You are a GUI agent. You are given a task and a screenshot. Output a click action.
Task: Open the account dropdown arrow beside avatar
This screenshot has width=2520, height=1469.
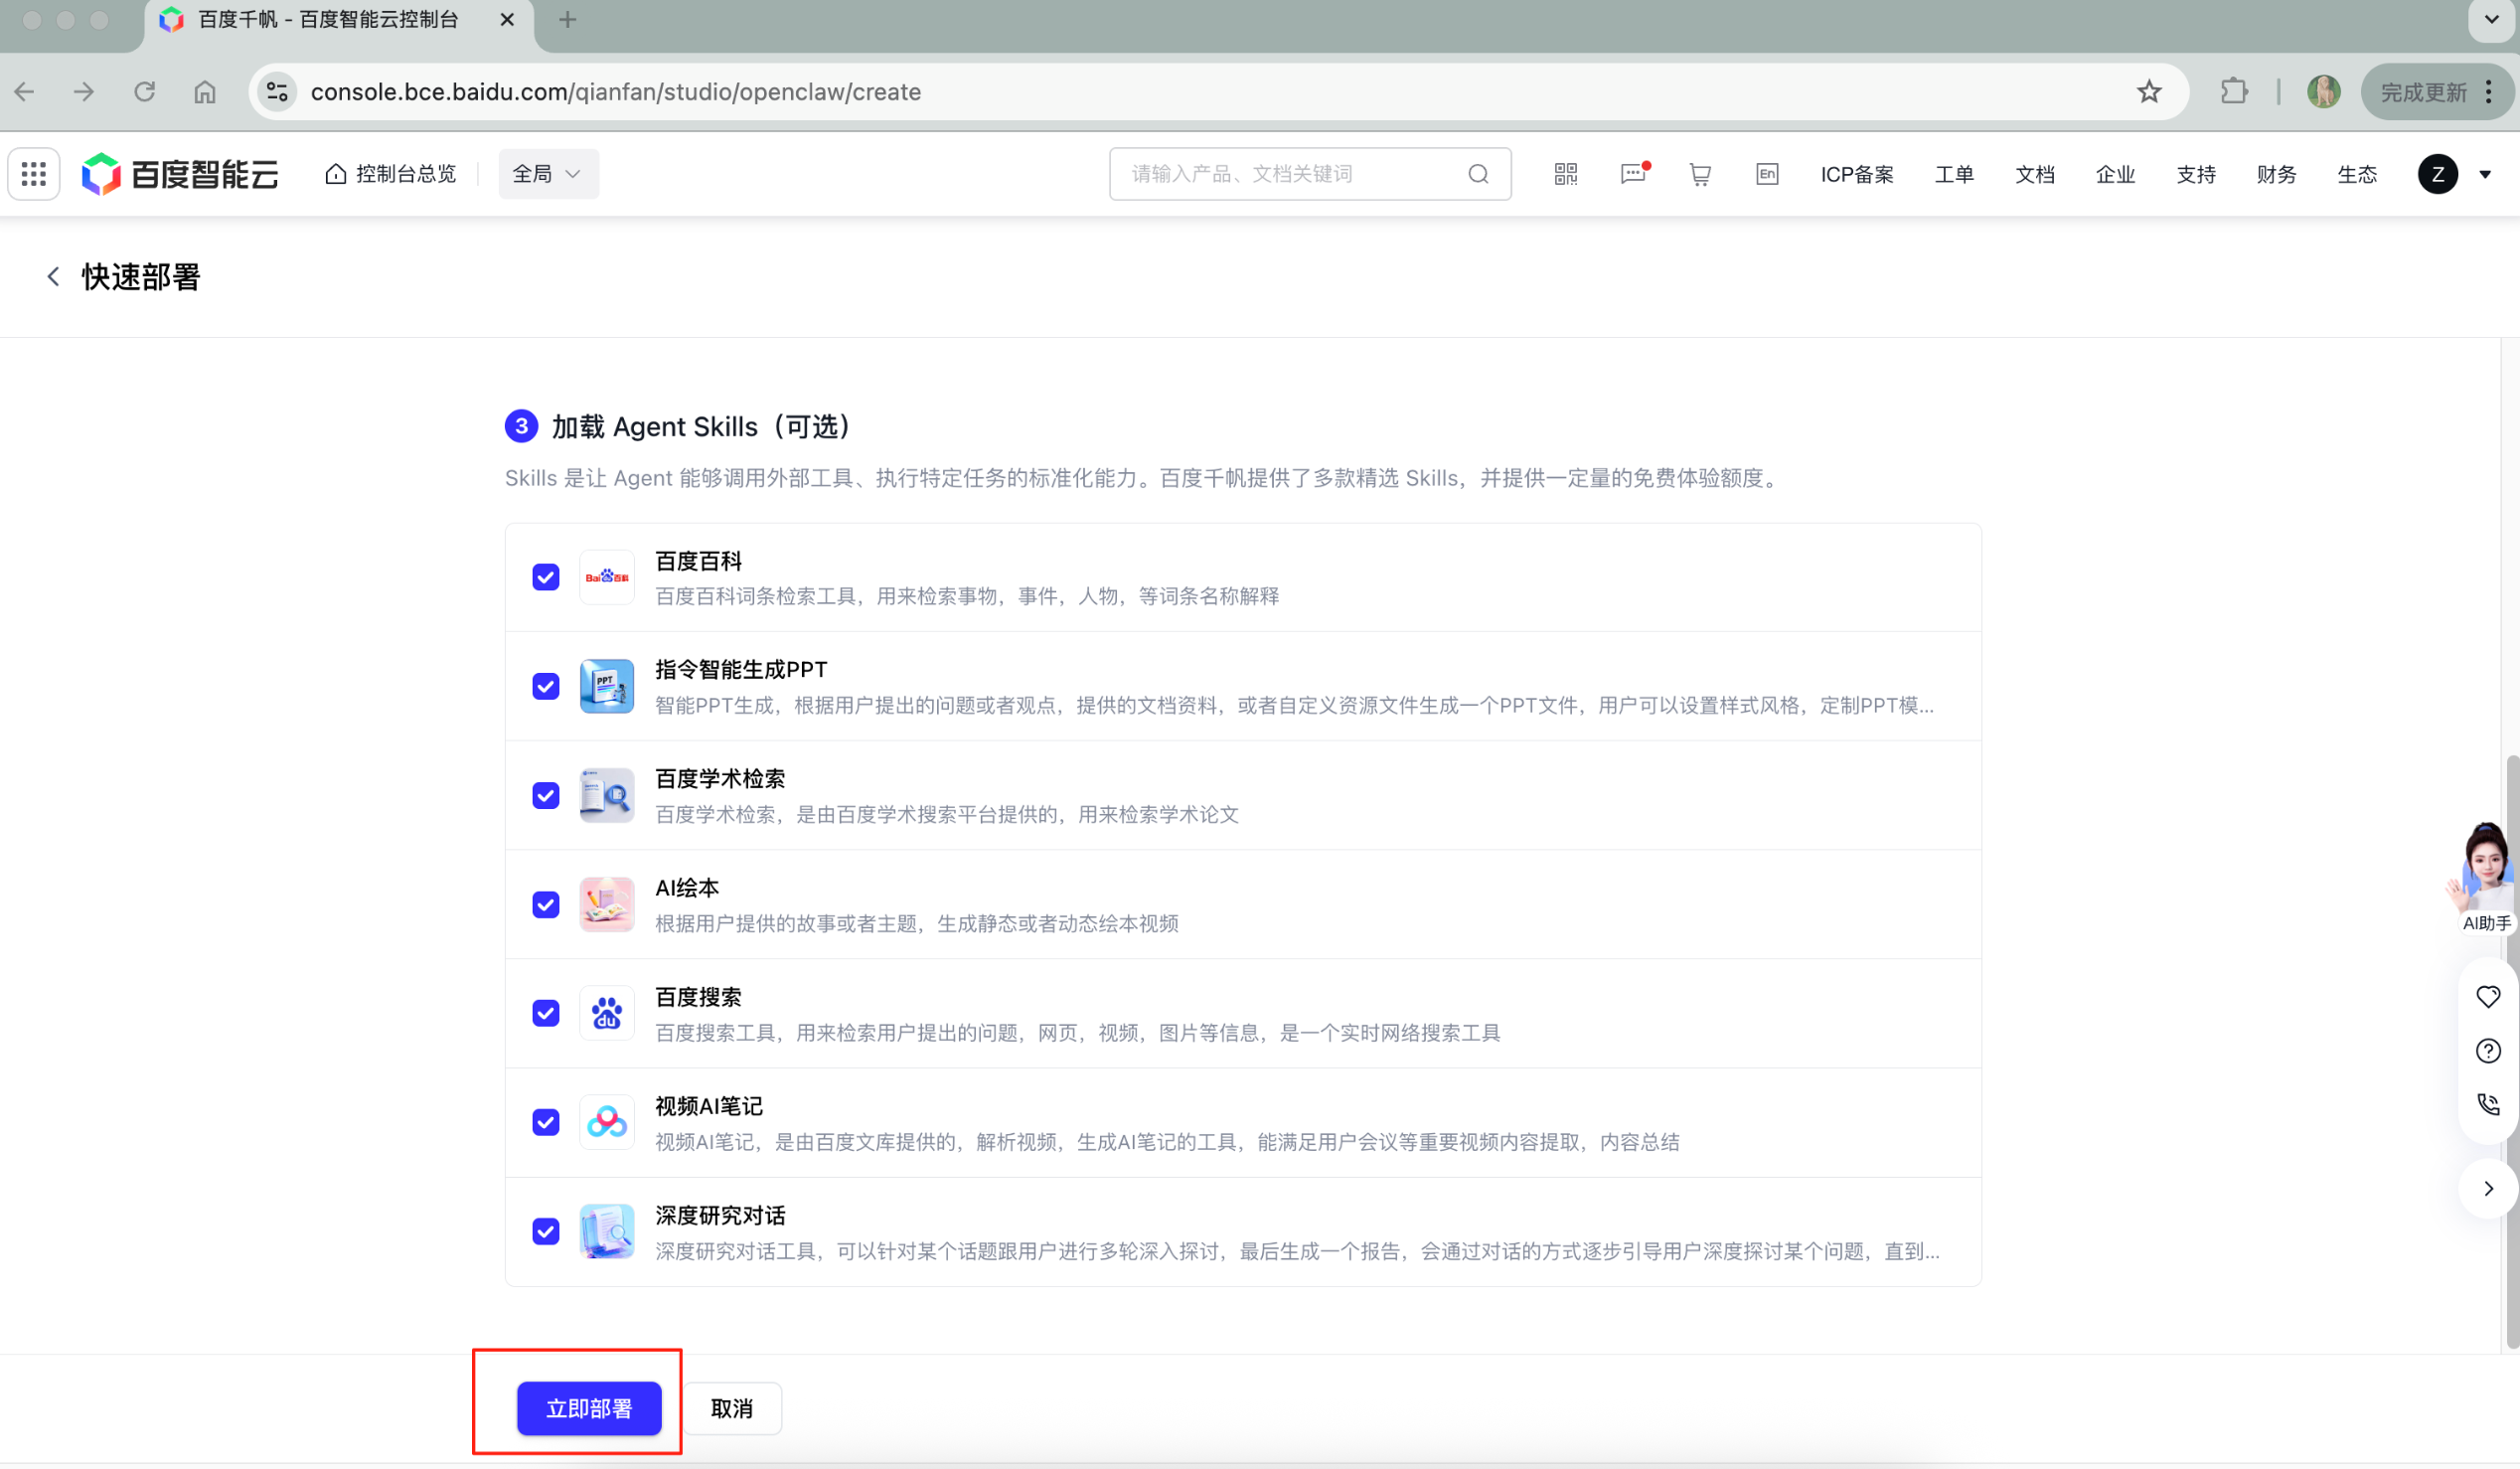tap(2485, 174)
